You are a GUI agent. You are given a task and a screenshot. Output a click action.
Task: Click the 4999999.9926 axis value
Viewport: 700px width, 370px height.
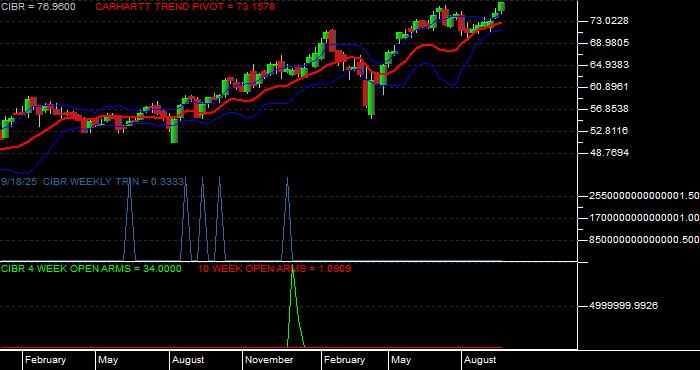(x=624, y=306)
